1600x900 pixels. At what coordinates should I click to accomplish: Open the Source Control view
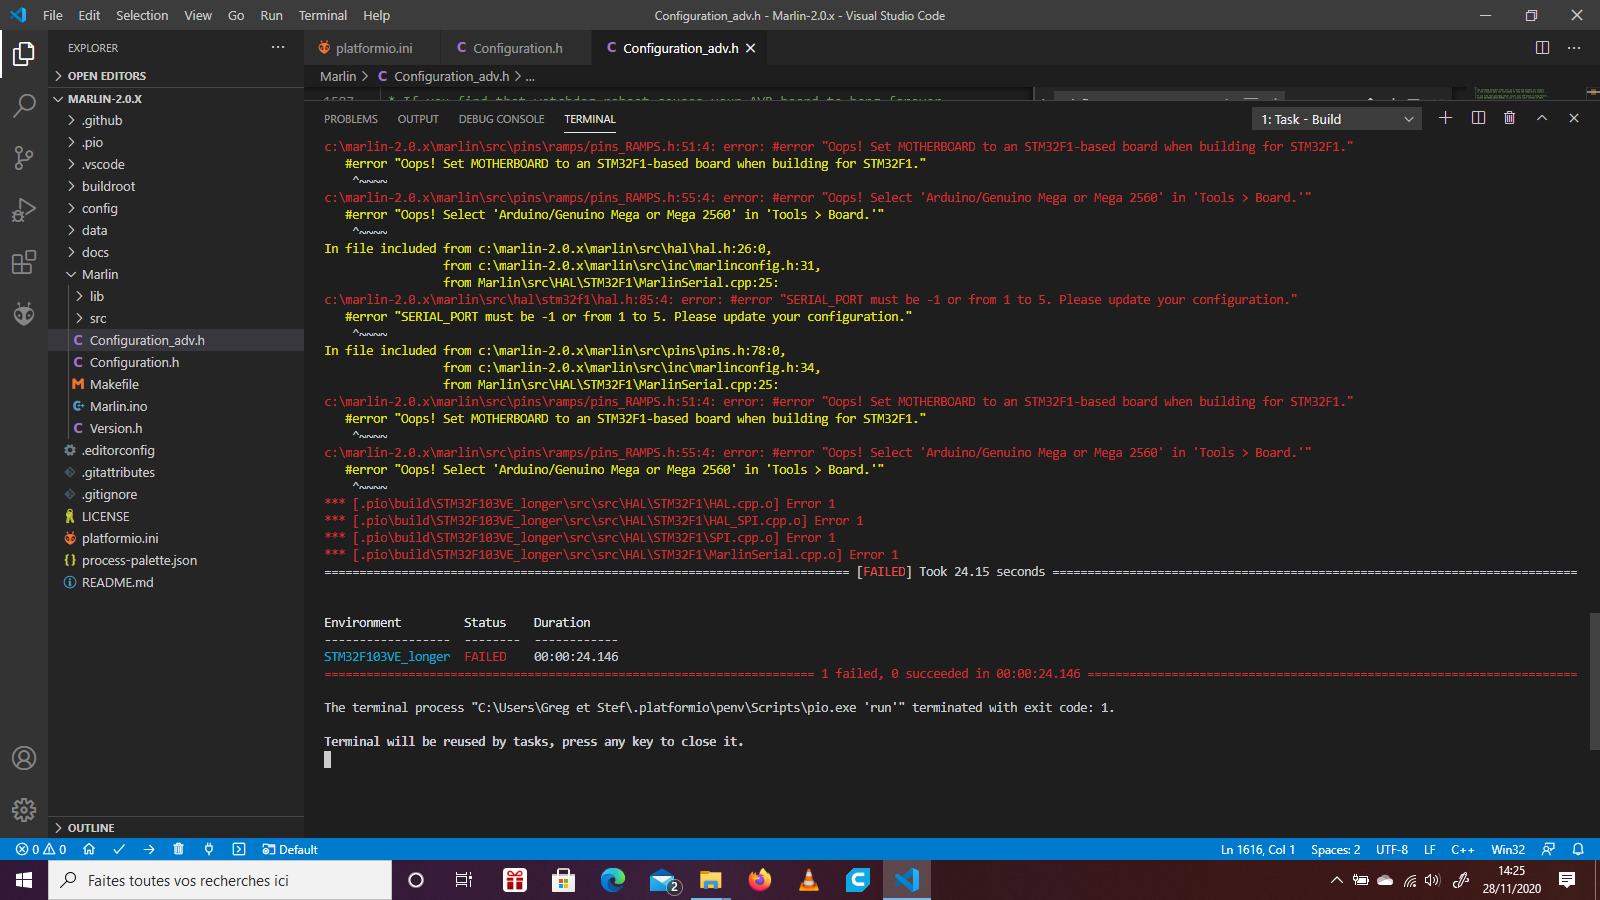[x=24, y=158]
